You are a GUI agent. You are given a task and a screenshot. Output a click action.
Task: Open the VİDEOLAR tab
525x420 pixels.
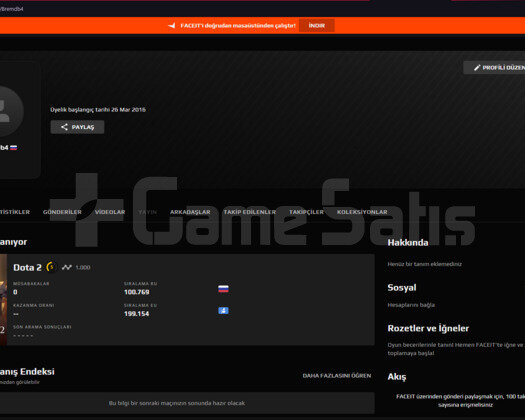click(110, 212)
